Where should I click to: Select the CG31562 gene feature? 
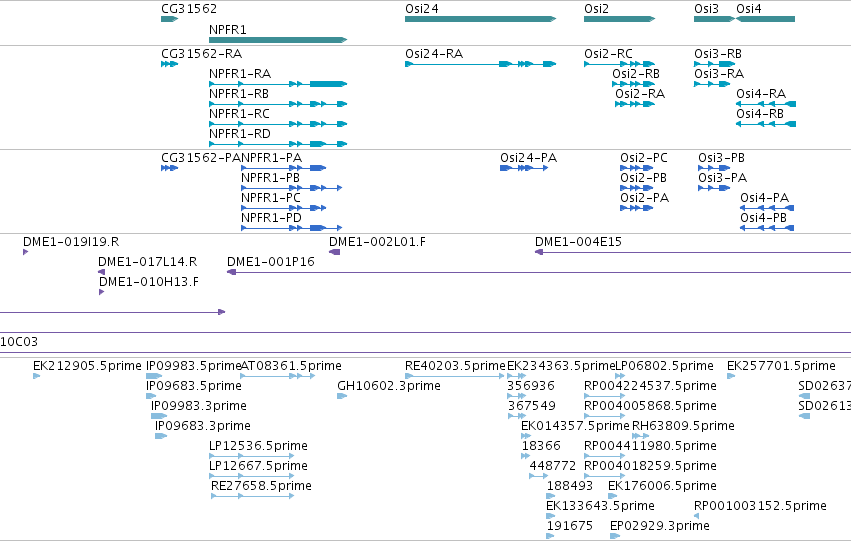click(x=169, y=19)
